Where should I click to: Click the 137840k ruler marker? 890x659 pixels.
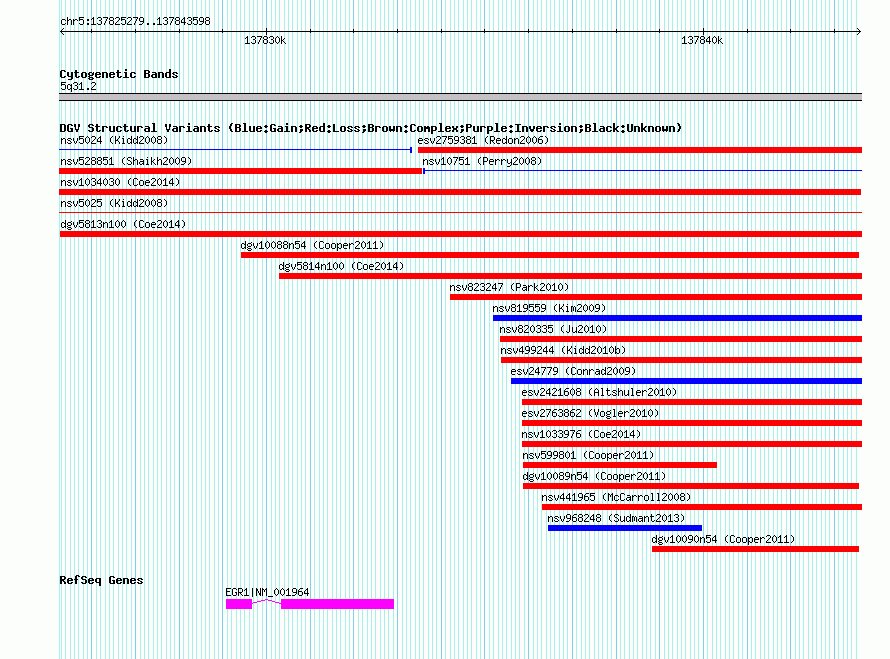coord(702,40)
